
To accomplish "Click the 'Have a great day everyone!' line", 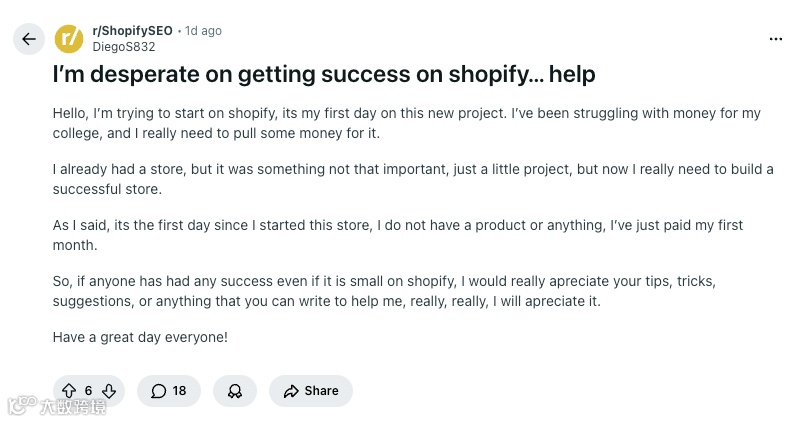I will coord(140,337).
